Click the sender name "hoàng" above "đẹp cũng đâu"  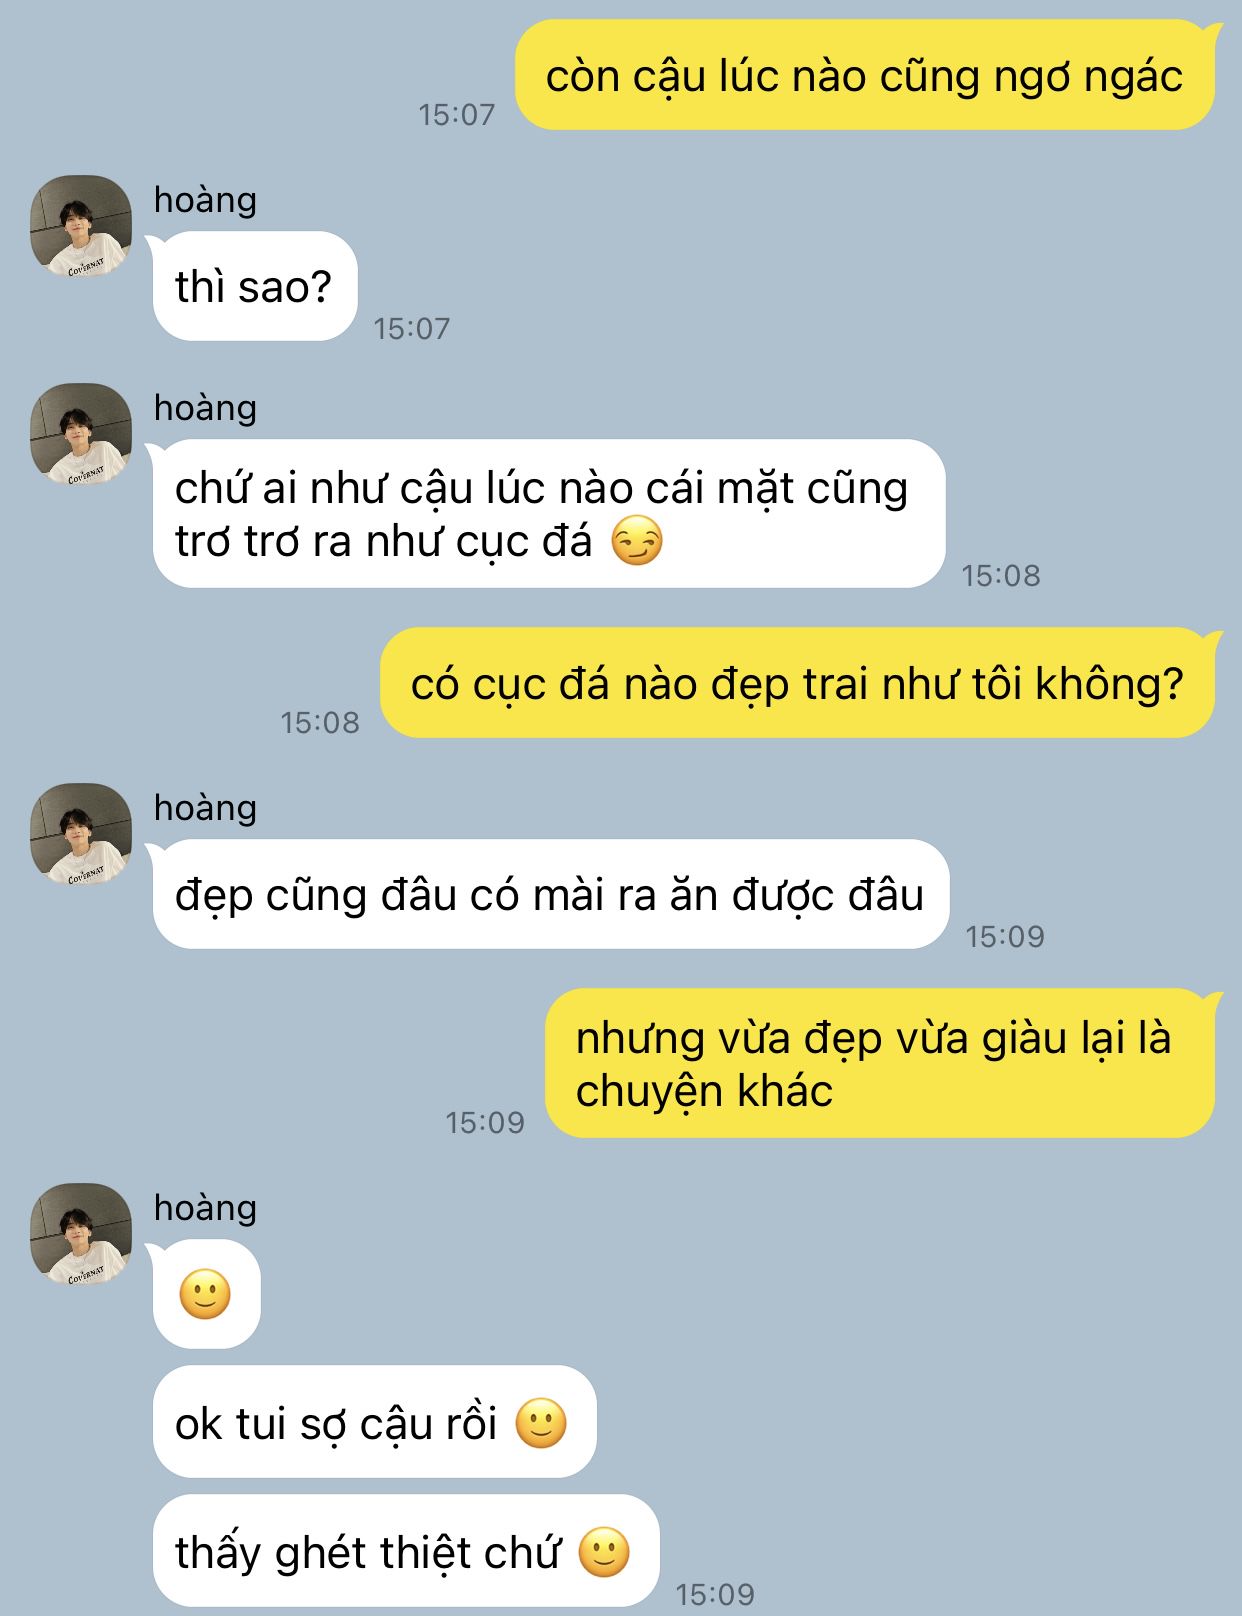coord(205,808)
